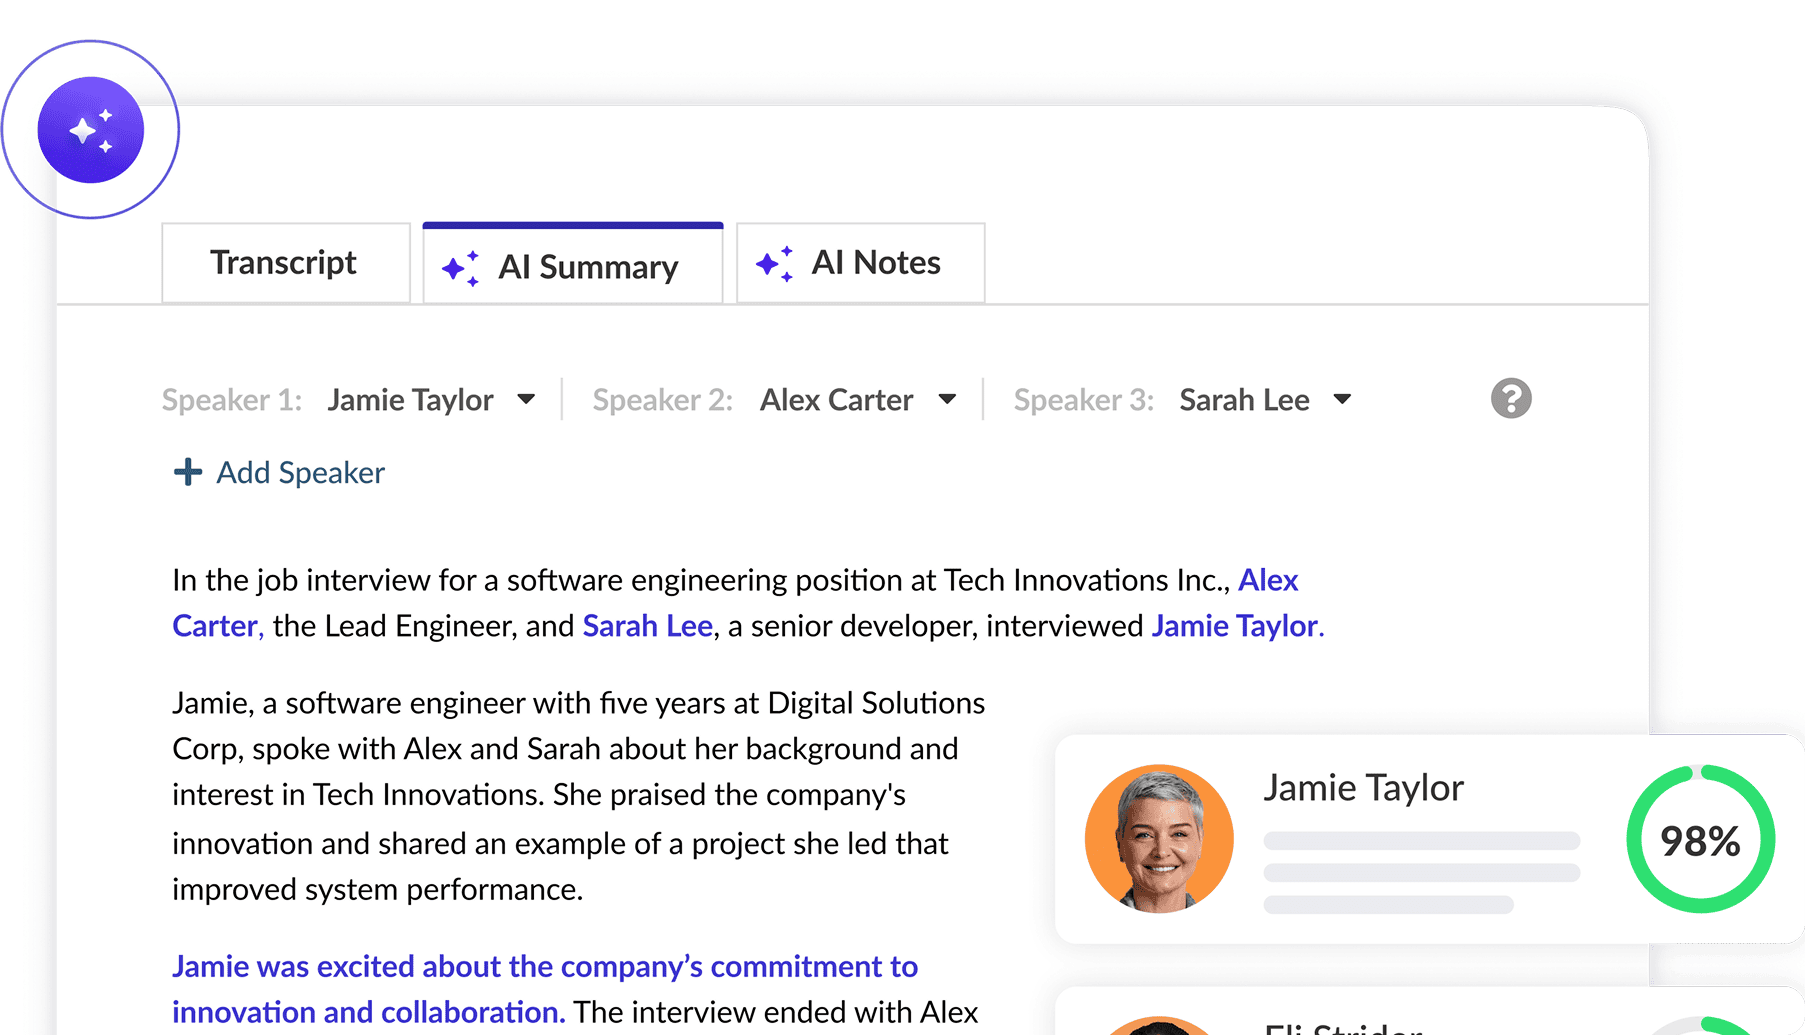Screen dimensions: 1805x1035
Task: Click Jamie Taylor's avatar photo
Action: point(1159,839)
